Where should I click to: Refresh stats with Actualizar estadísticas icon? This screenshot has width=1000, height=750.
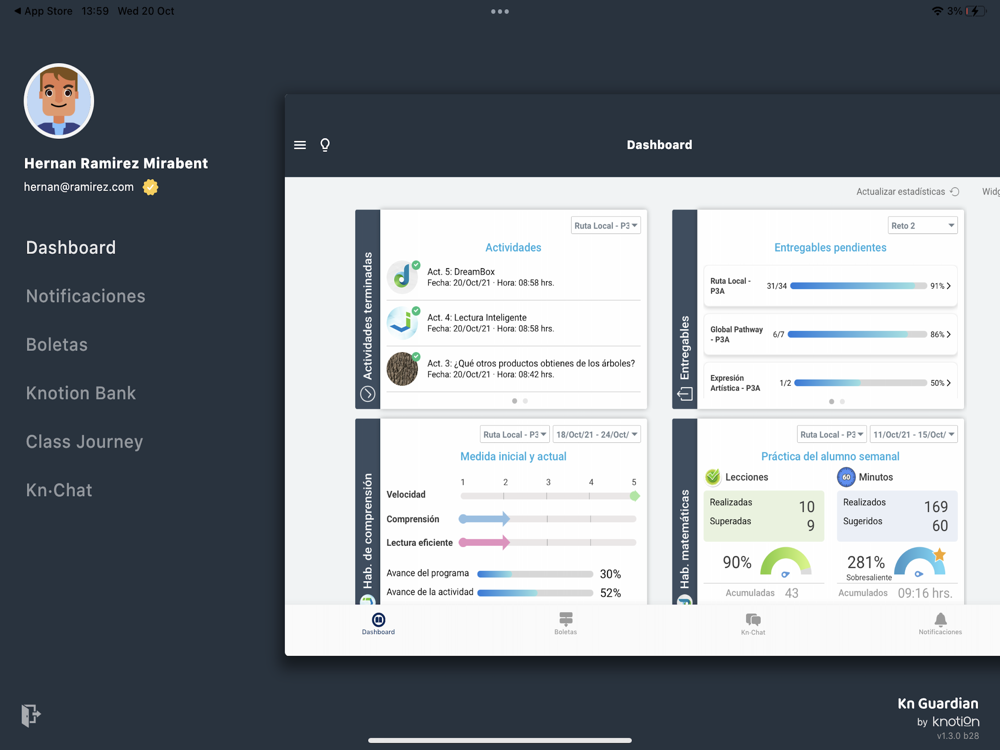tap(955, 191)
